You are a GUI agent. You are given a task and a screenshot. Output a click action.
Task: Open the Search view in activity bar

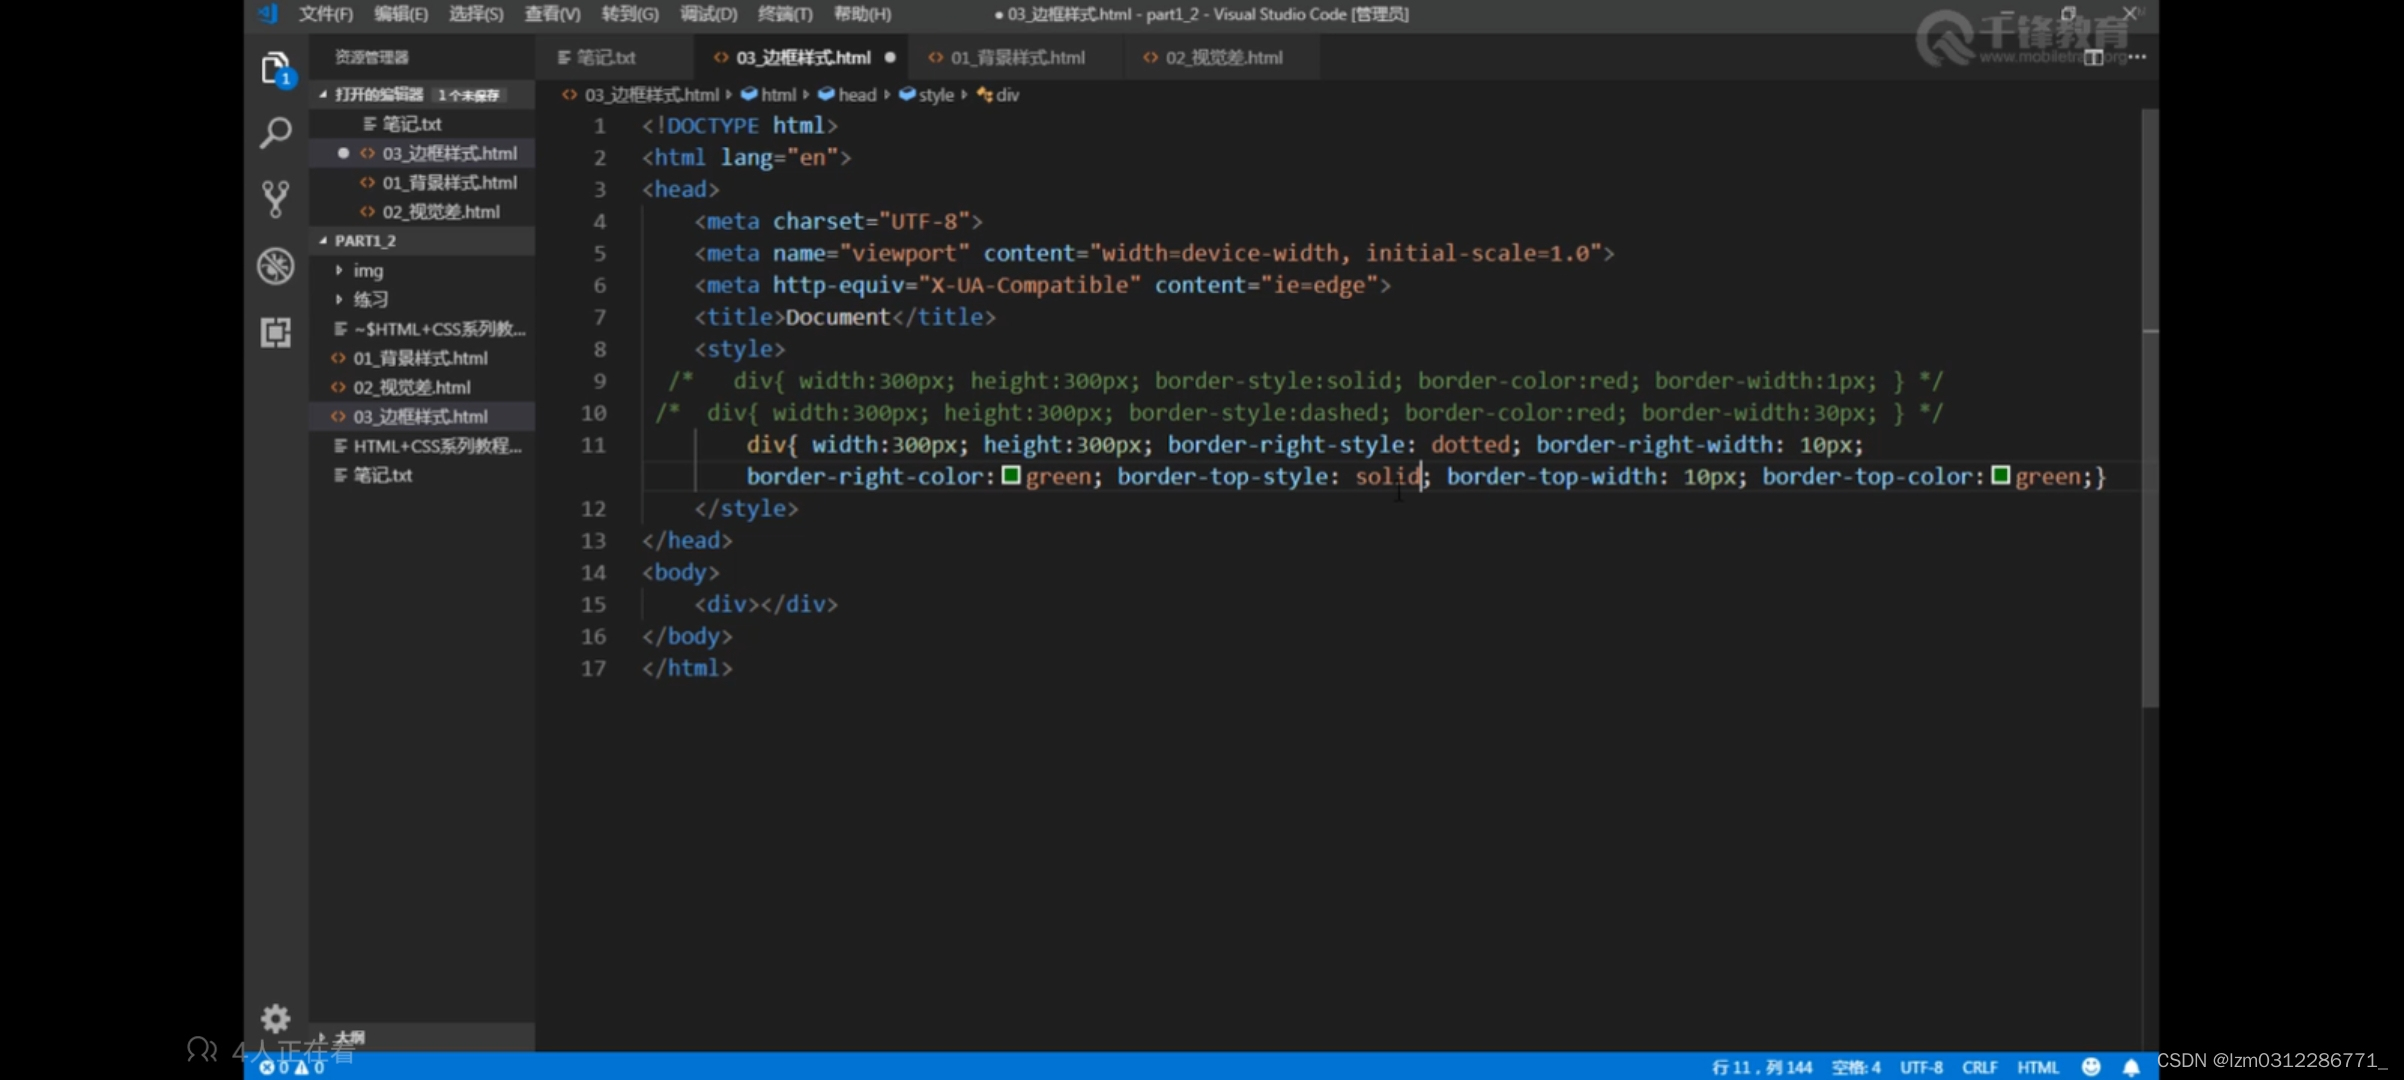click(x=275, y=133)
